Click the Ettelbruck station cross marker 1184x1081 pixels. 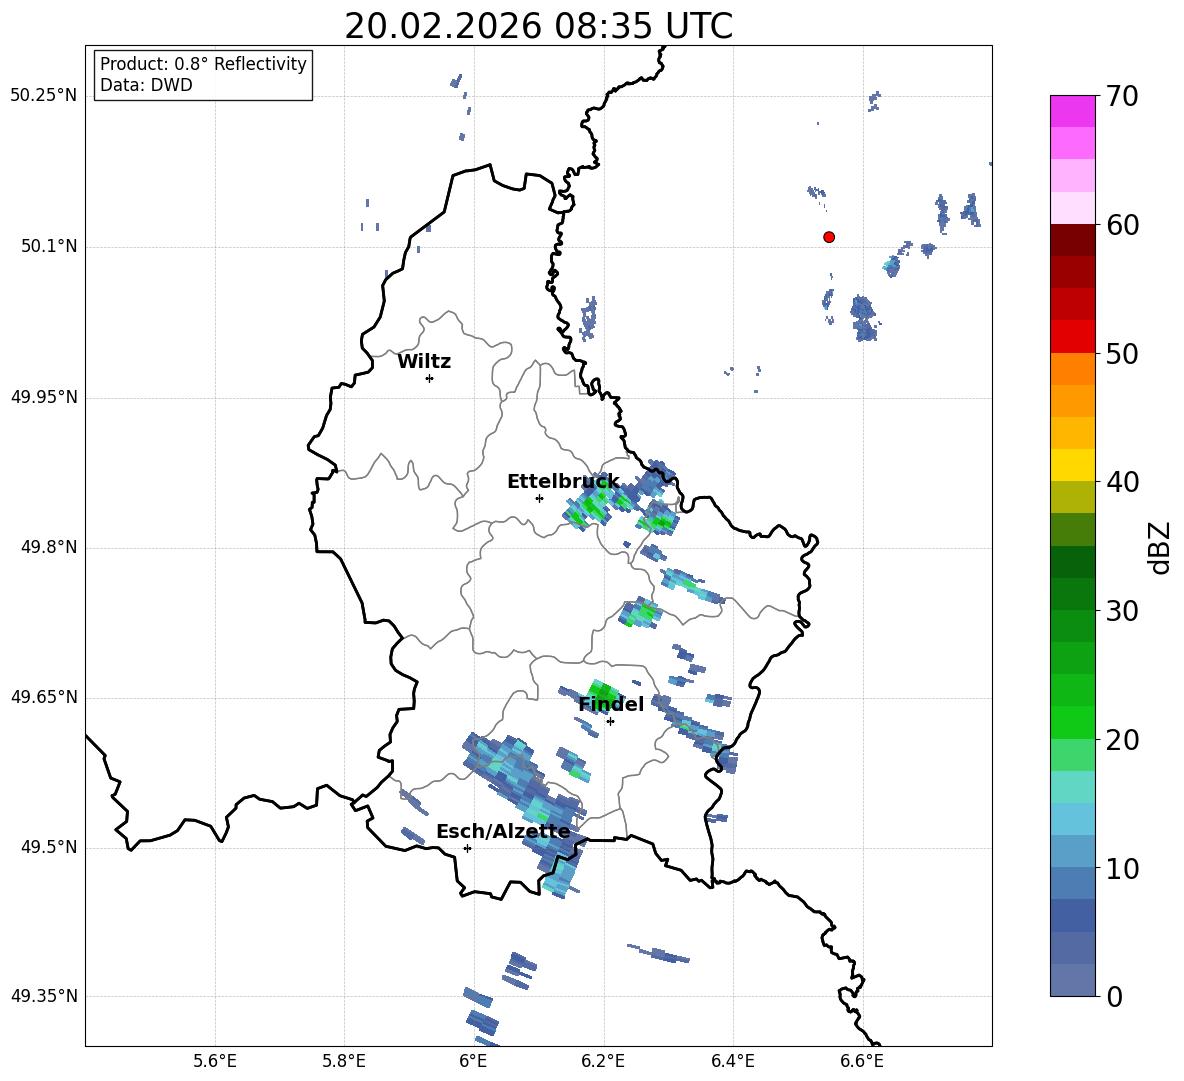point(539,498)
